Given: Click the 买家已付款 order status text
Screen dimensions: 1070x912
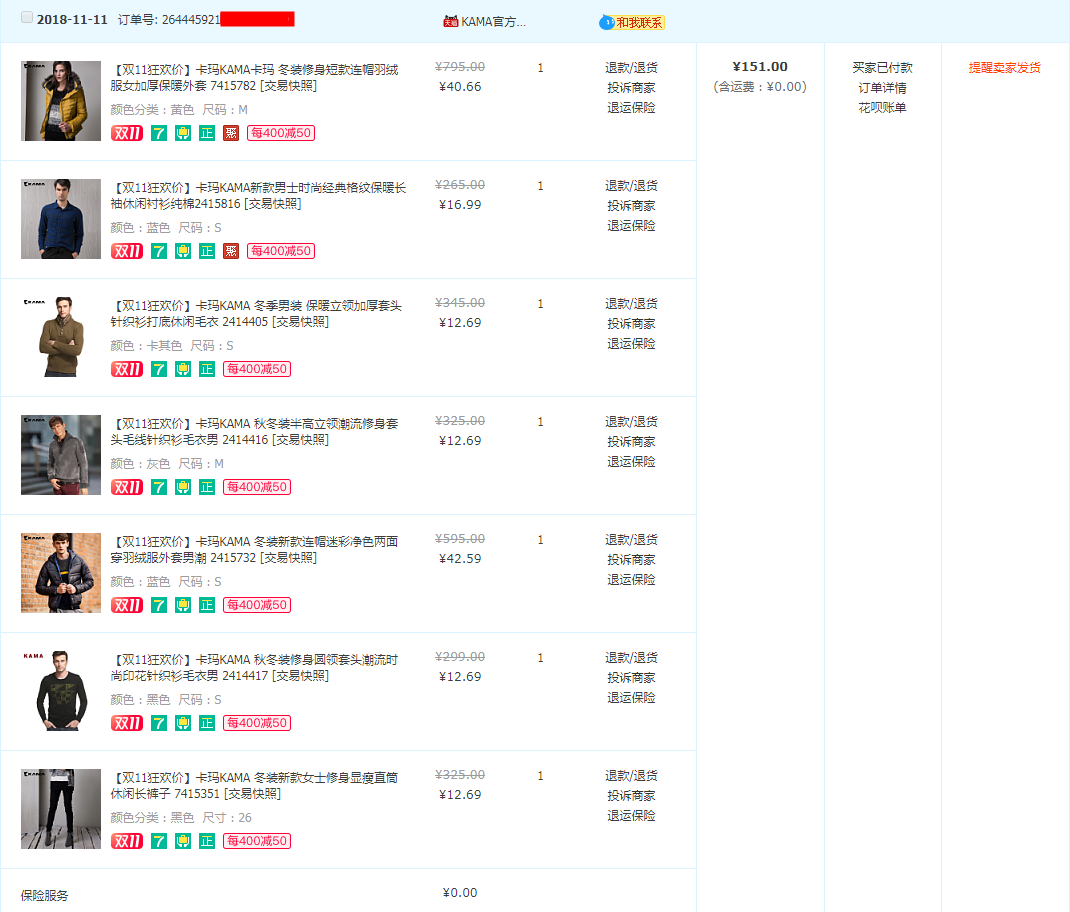Looking at the screenshot, I should tap(882, 68).
